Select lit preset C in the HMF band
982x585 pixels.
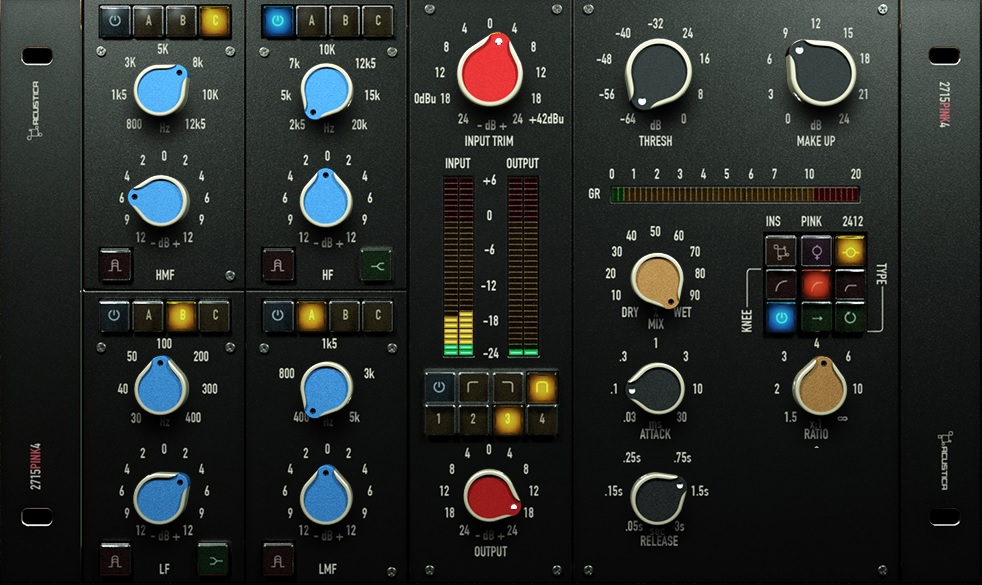215,21
